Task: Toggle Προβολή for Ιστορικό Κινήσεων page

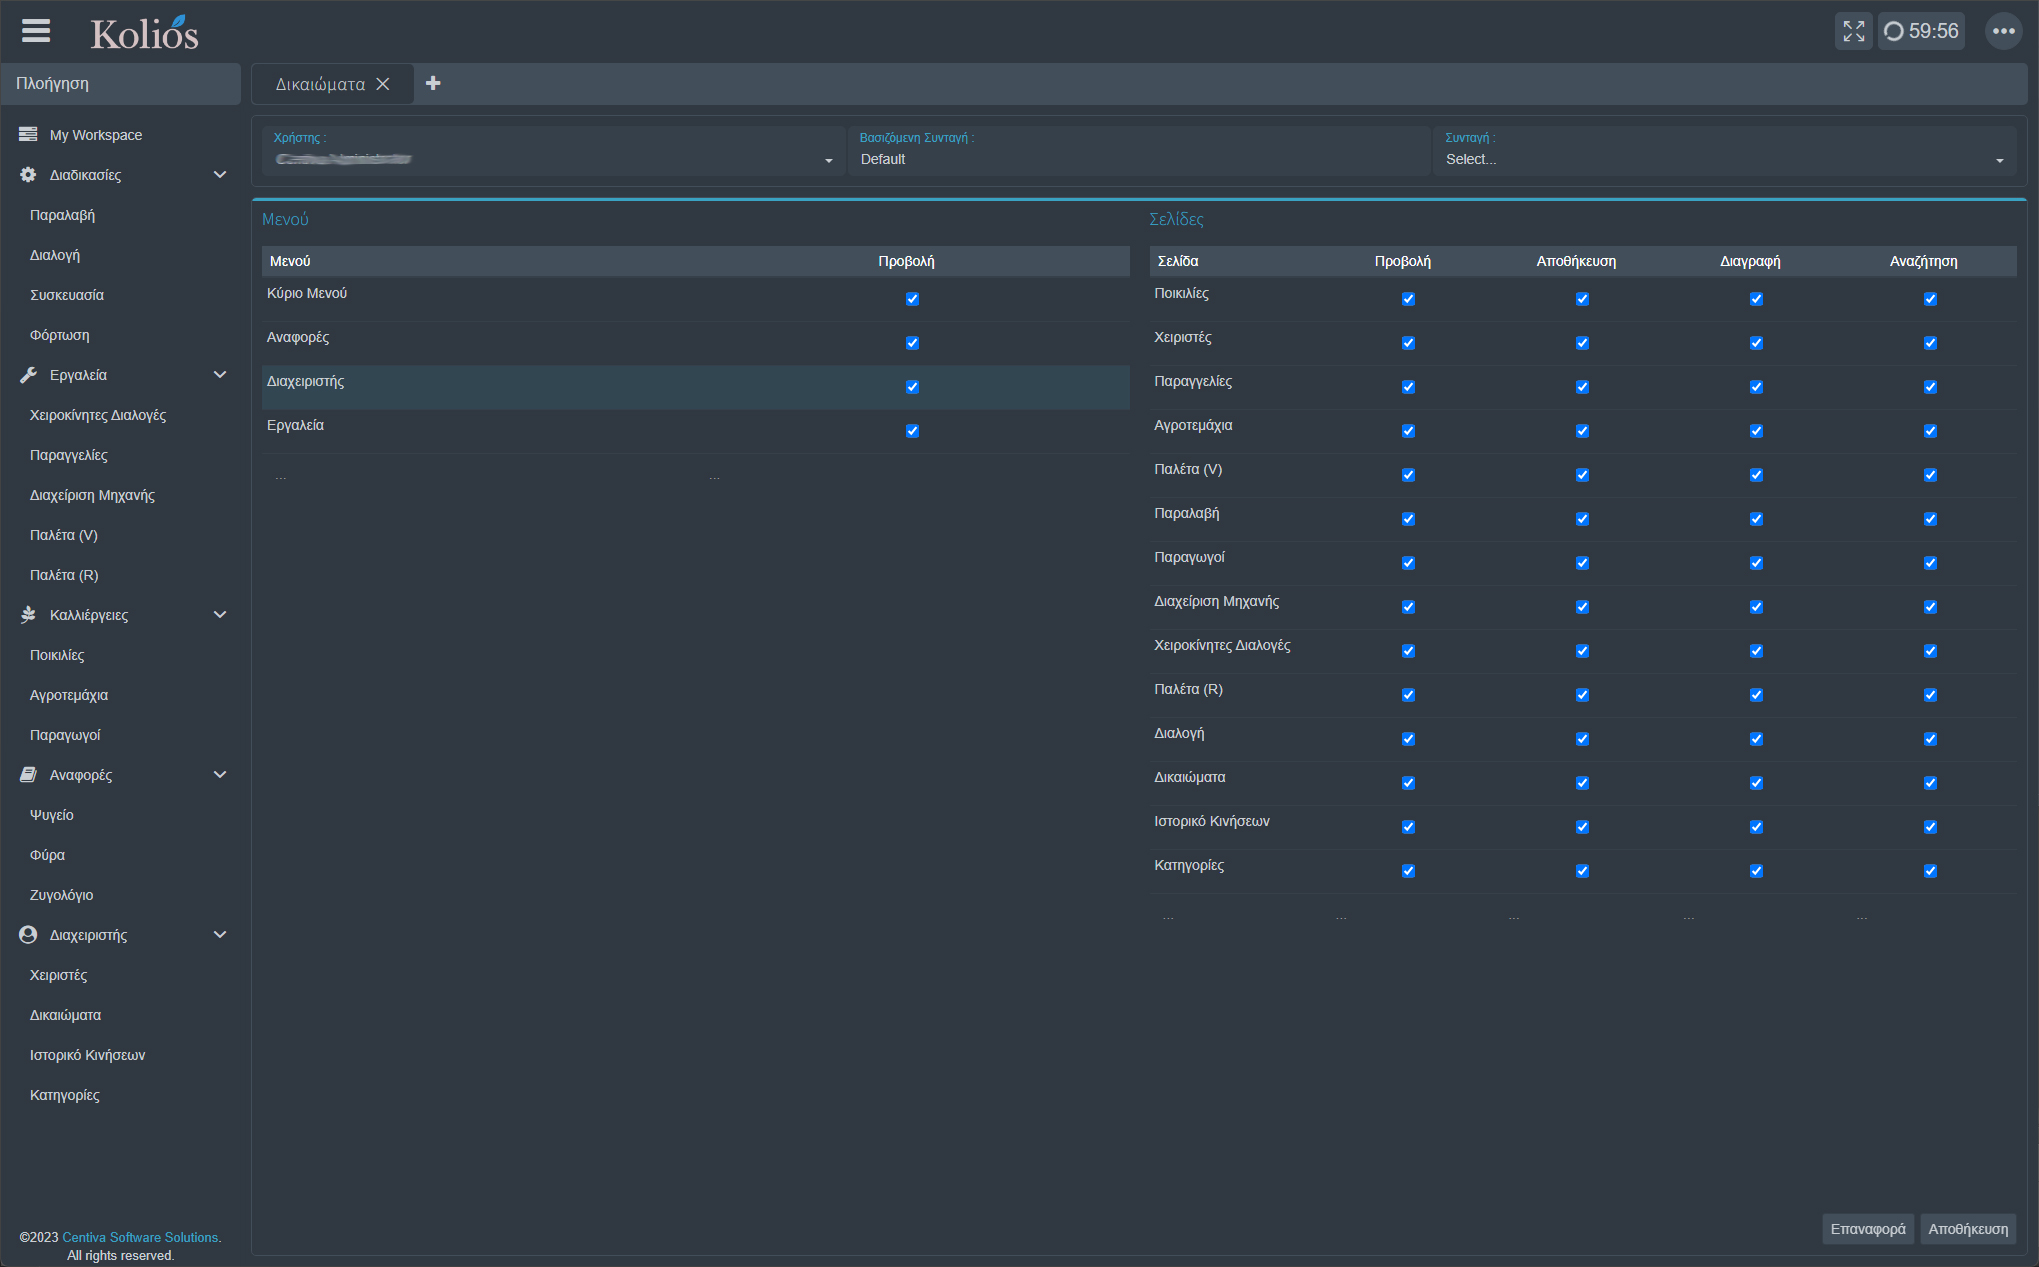Action: point(1408,826)
